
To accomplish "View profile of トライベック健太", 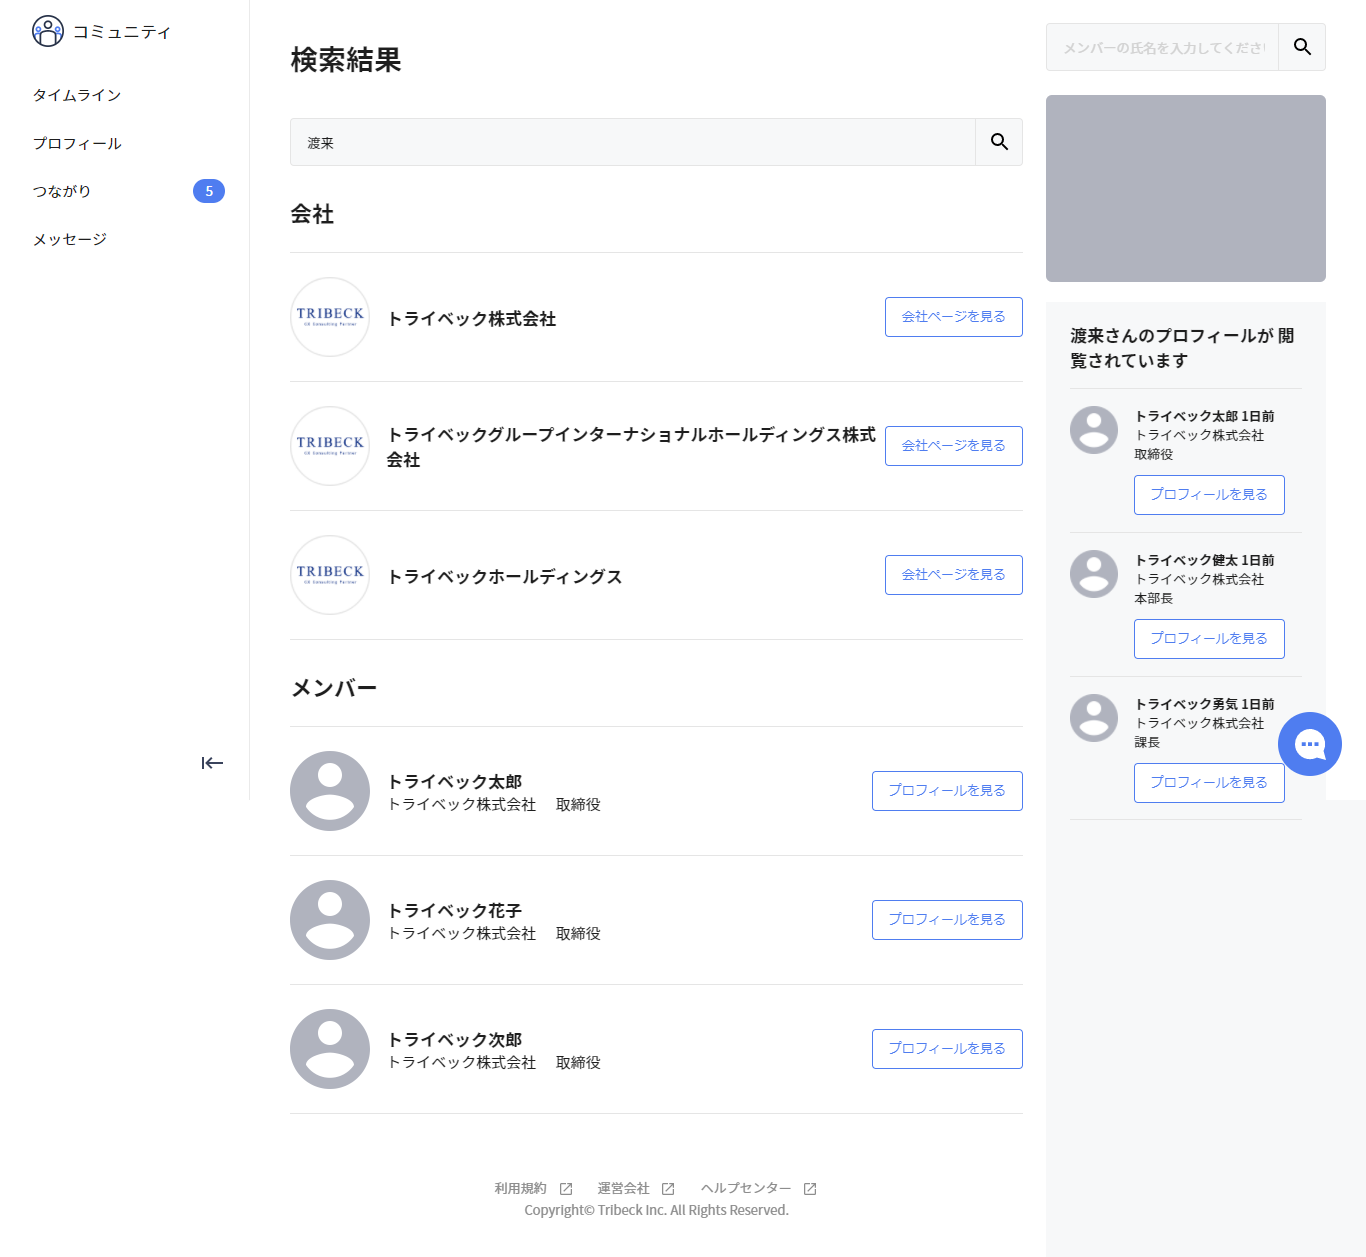I will 1209,639.
